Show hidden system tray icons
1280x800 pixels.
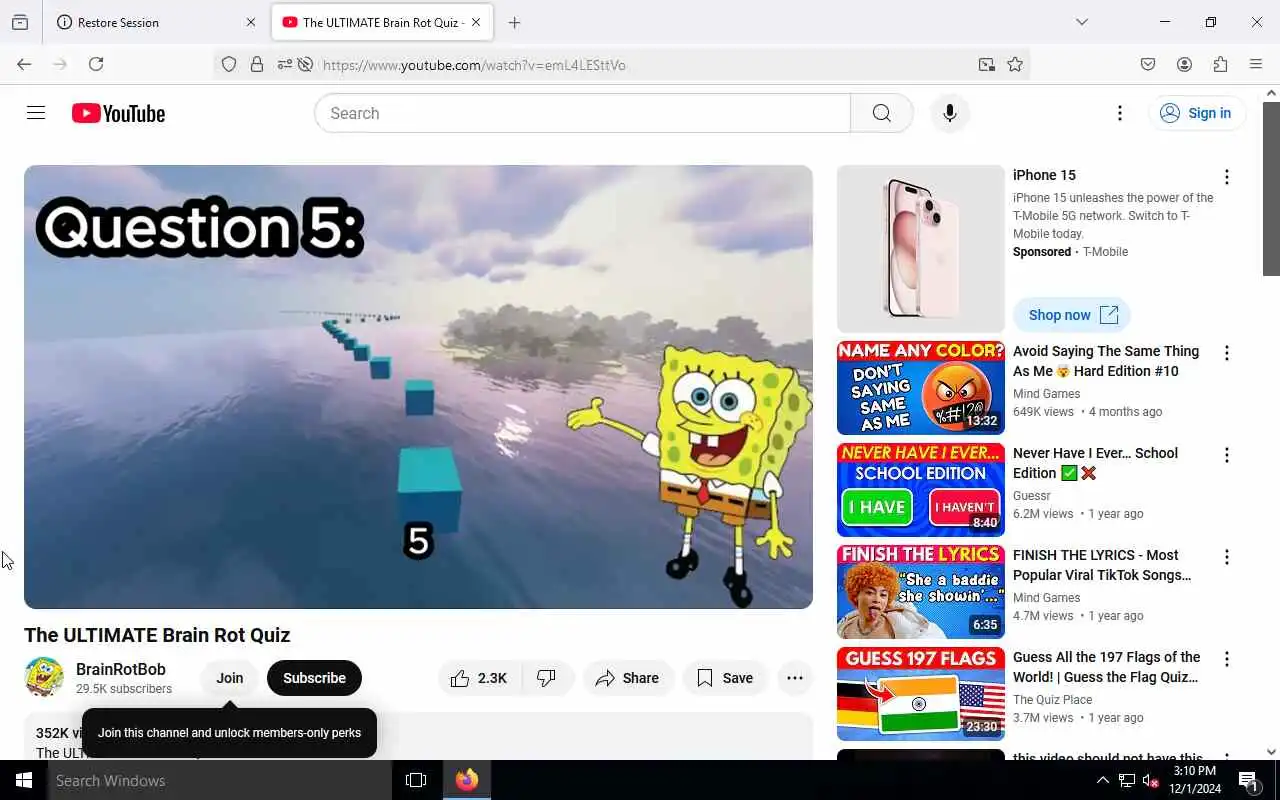click(1103, 780)
